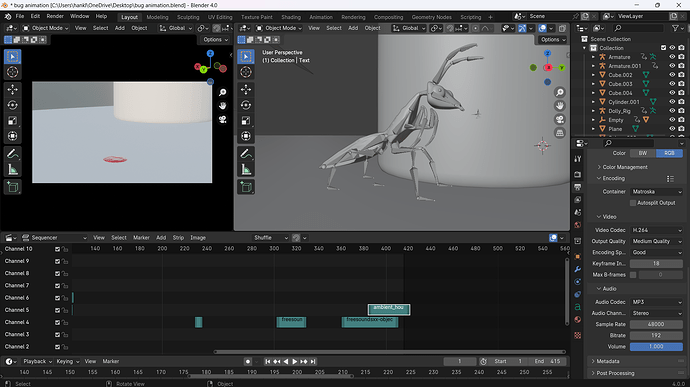Screen dimensions: 690x387
Task: Open the File menu
Action: [x=20, y=16]
